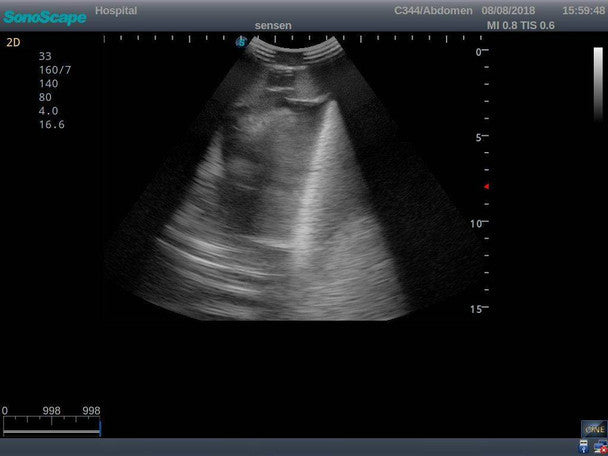Click the 33 parameter value
Screen dimensions: 608x456
click(x=45, y=57)
